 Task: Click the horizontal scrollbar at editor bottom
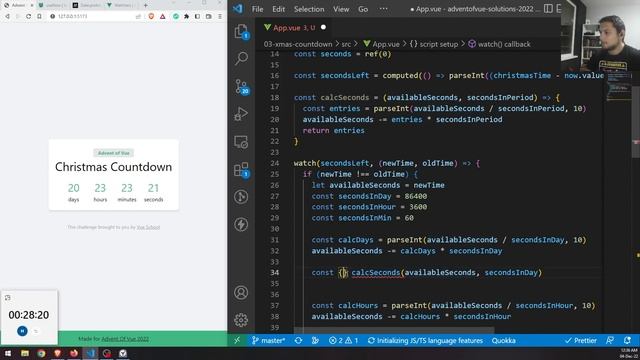click(394, 329)
